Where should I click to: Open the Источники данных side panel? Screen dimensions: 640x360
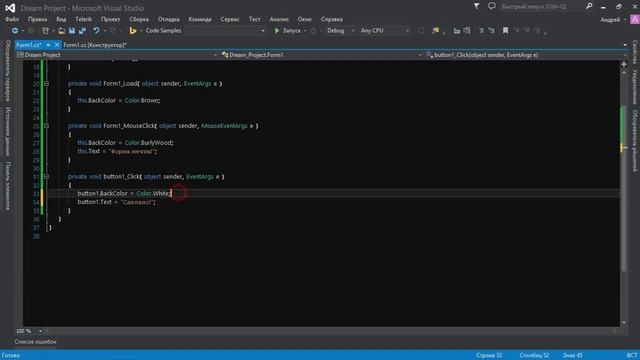(x=7, y=131)
